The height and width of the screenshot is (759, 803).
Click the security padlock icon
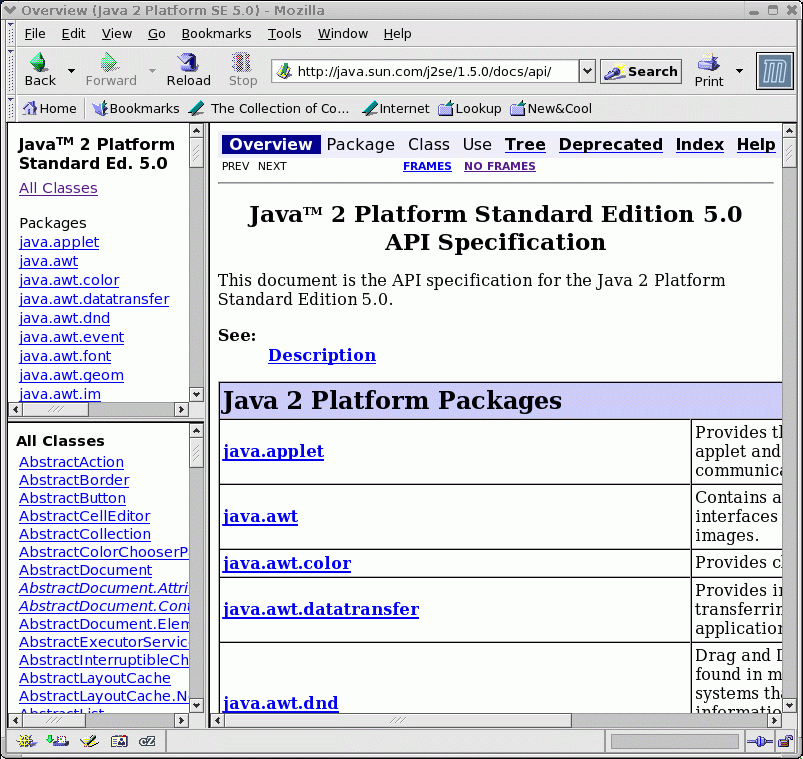[785, 741]
